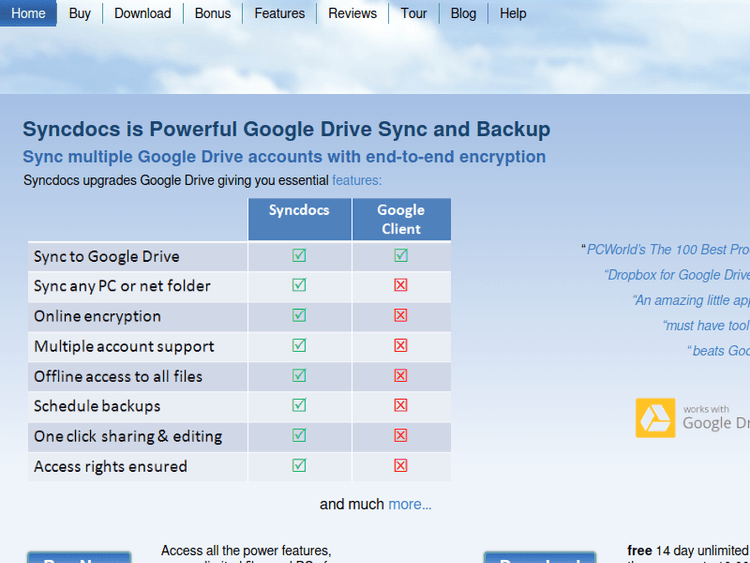The height and width of the screenshot is (563, 750).
Task: Open the Download menu item
Action: click(143, 13)
